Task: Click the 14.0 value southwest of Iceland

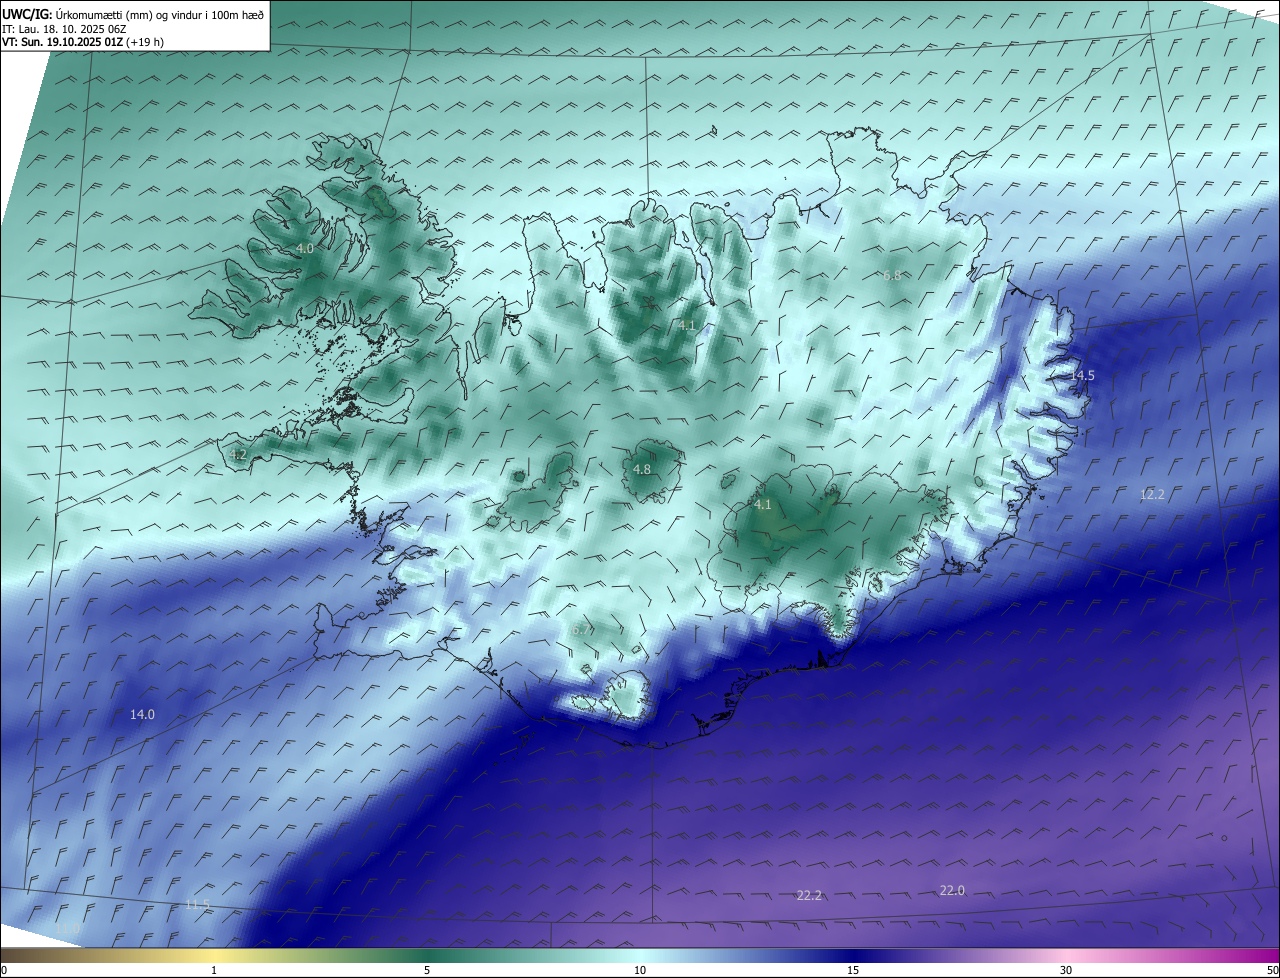Action: (142, 714)
